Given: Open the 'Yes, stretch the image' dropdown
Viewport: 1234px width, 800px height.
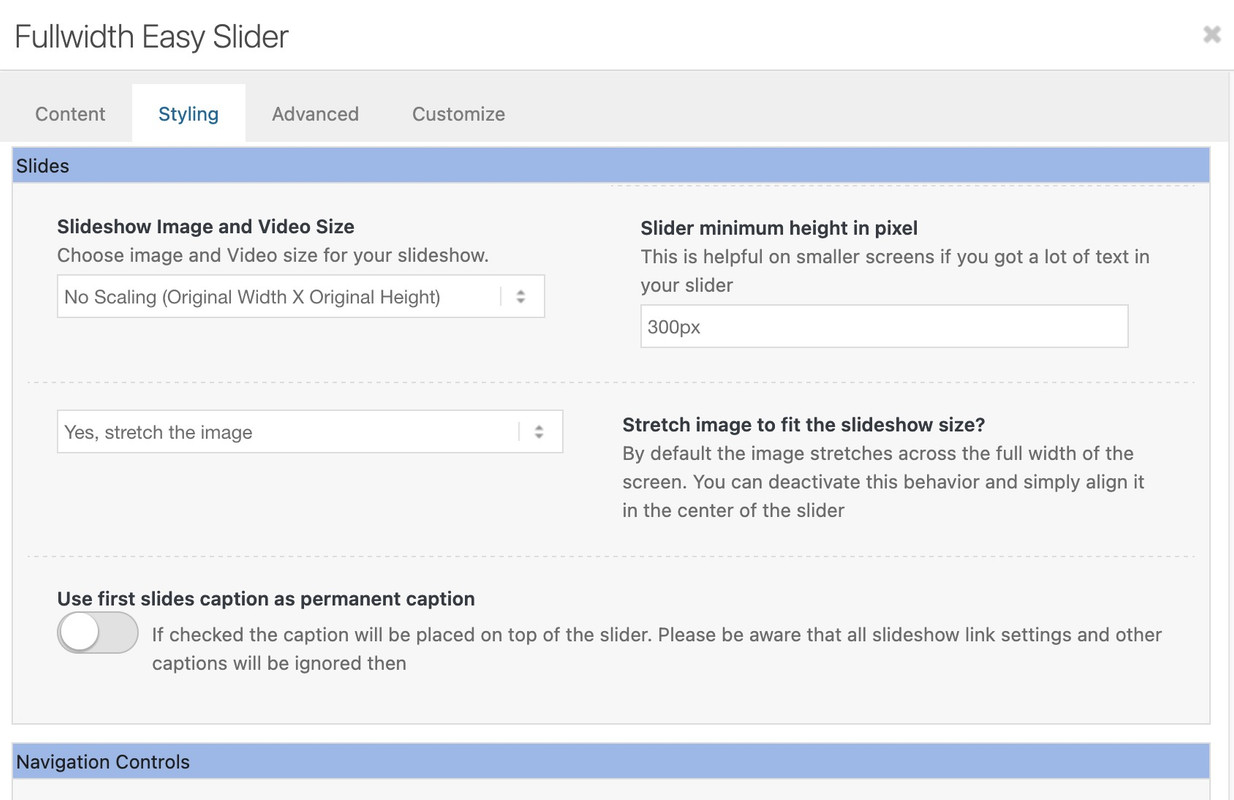Looking at the screenshot, I should click(x=310, y=432).
